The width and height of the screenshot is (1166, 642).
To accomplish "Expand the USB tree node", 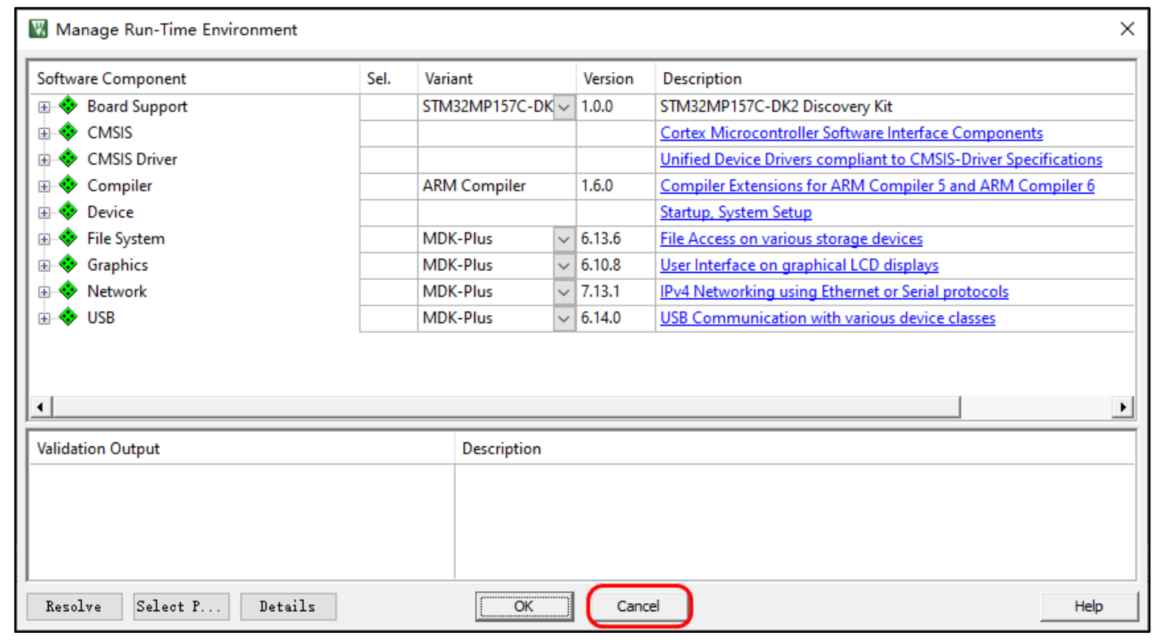I will click(x=44, y=318).
